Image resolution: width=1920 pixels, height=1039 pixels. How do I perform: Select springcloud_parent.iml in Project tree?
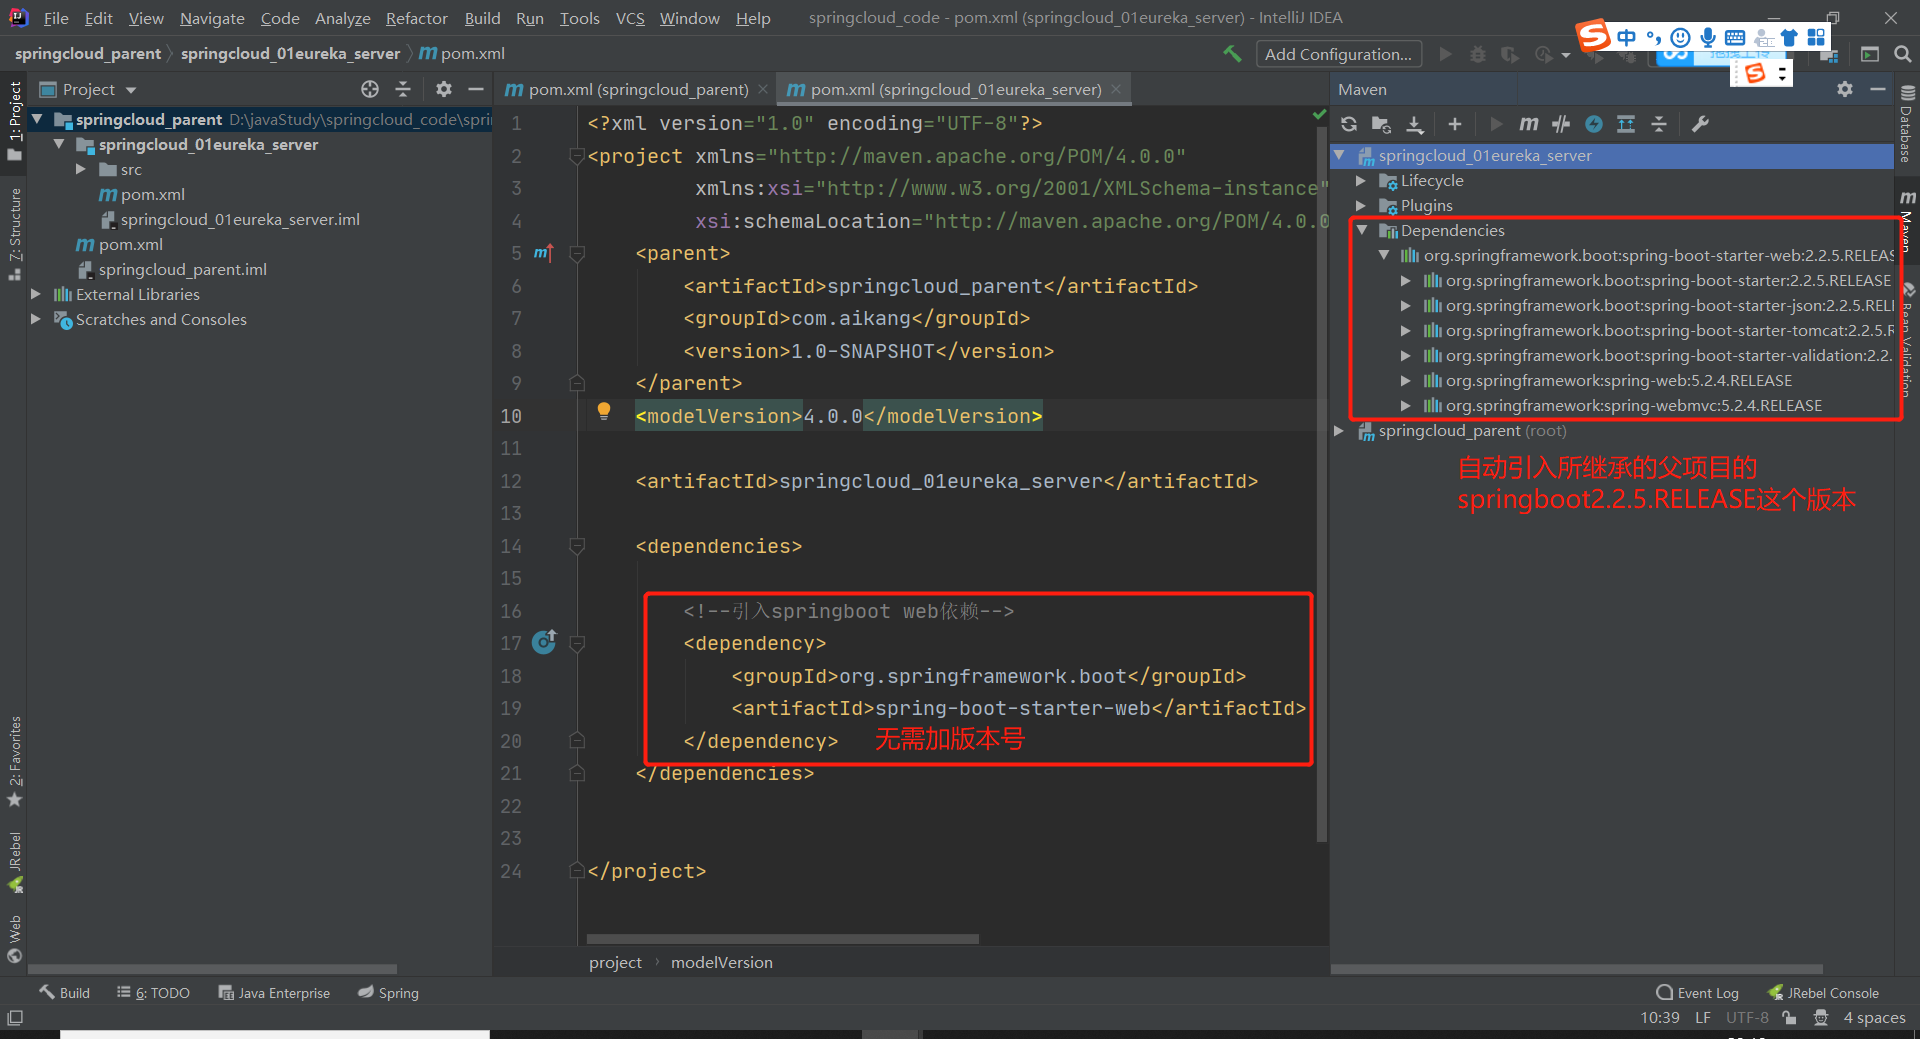(182, 269)
